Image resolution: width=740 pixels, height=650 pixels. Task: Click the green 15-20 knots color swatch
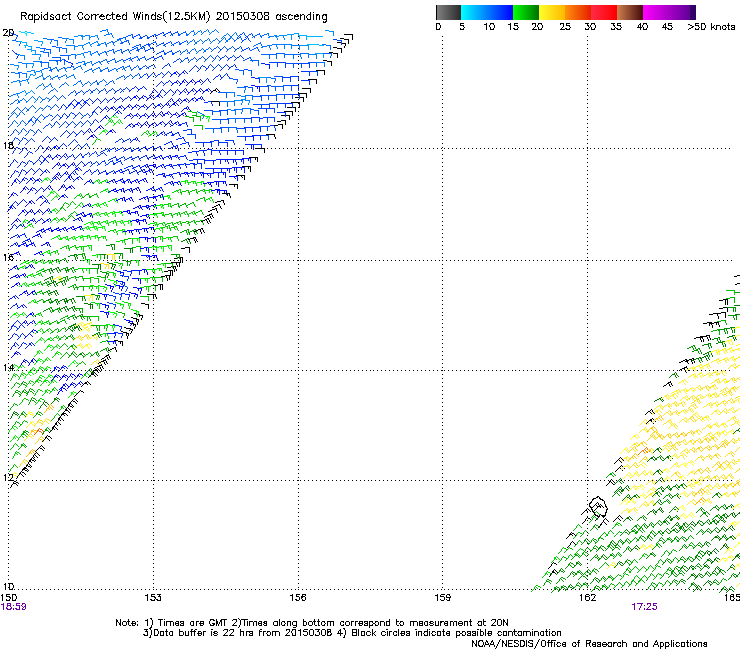click(x=526, y=12)
